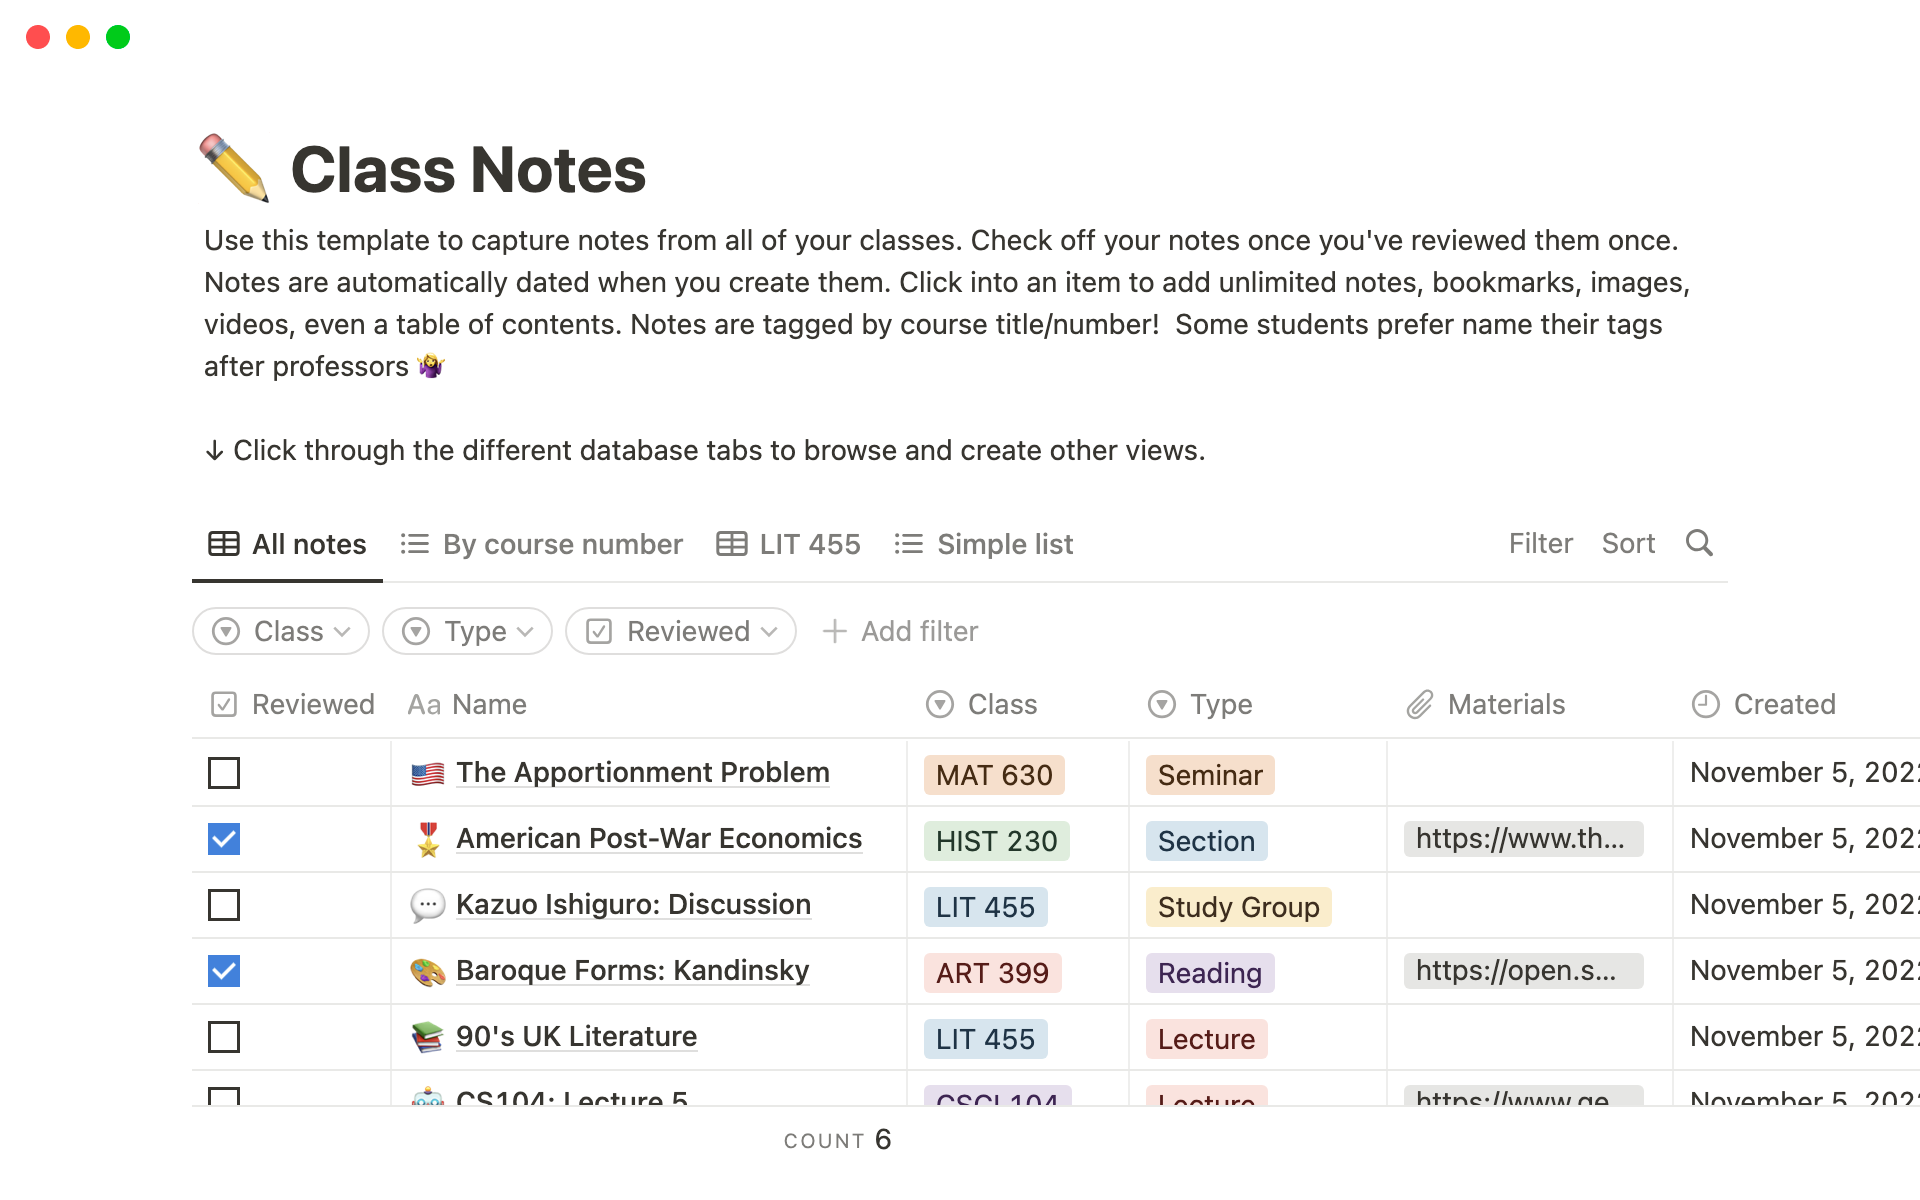Image resolution: width=1920 pixels, height=1200 pixels.
Task: Expand the Type filter dropdown
Action: 467,632
